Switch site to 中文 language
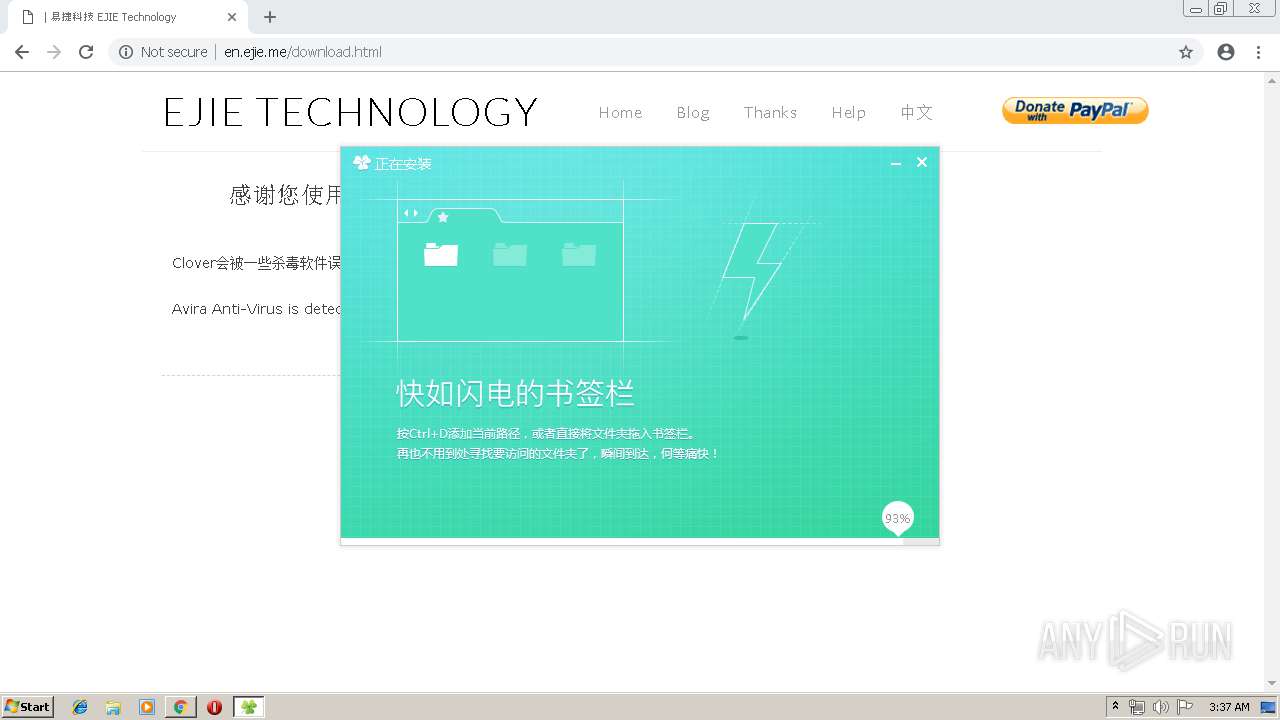The width and height of the screenshot is (1280, 720). [916, 112]
